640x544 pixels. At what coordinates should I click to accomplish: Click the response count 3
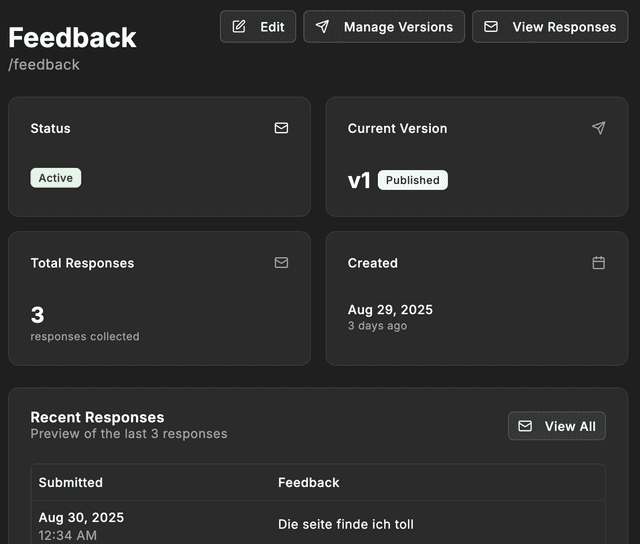[x=38, y=315]
